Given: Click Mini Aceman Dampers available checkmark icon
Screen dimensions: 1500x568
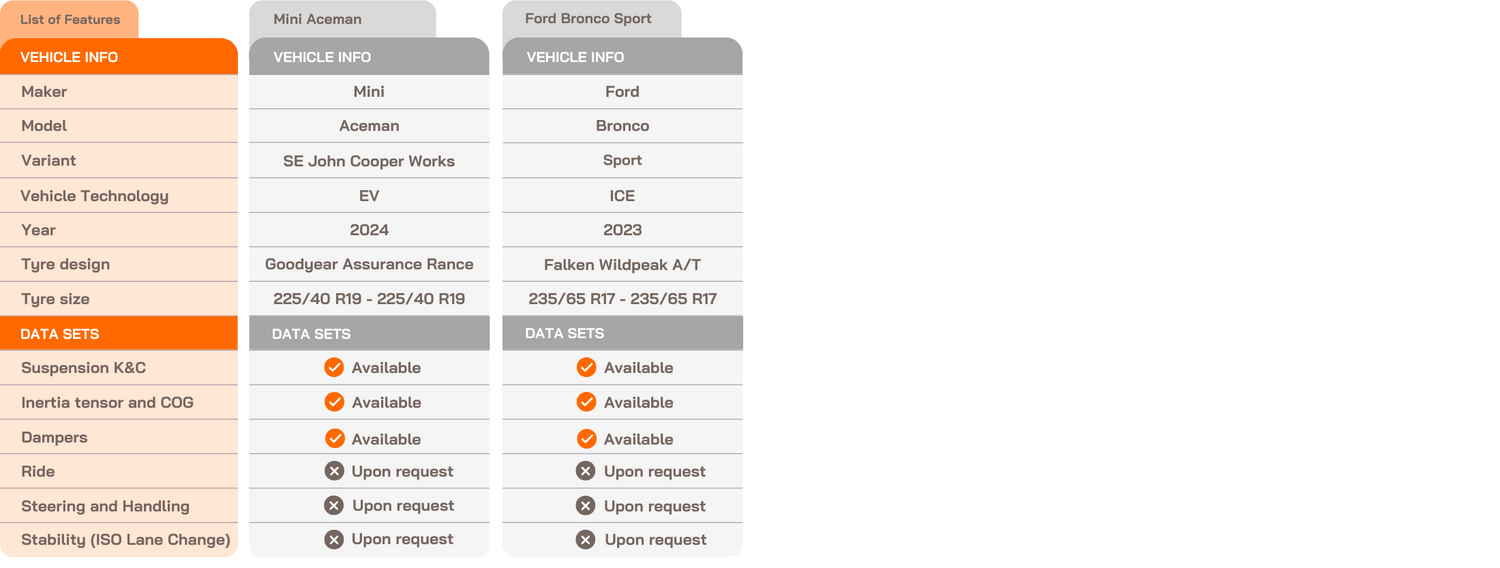Looking at the screenshot, I should pyautogui.click(x=334, y=438).
